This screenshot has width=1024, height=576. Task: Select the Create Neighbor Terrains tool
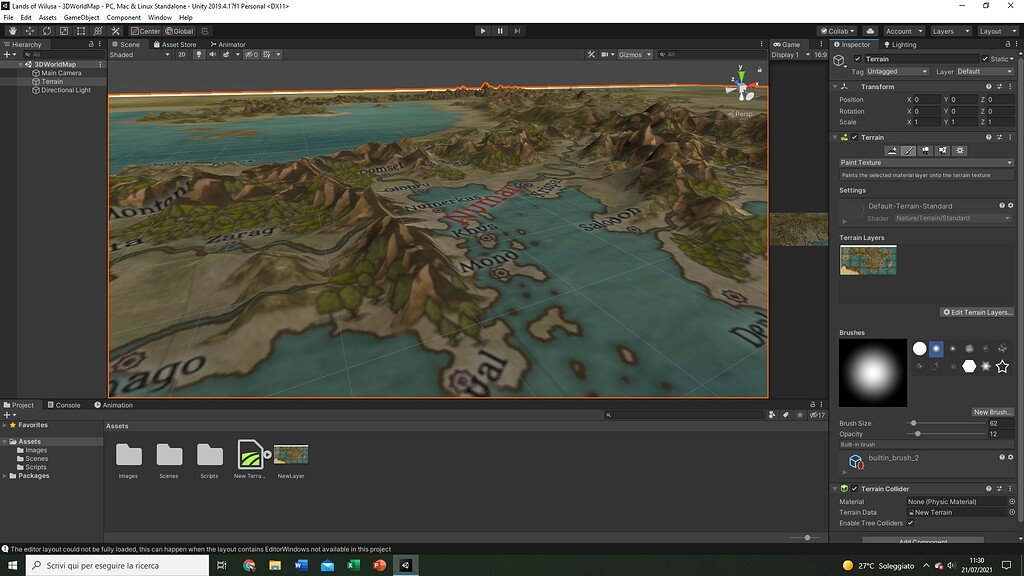point(891,150)
